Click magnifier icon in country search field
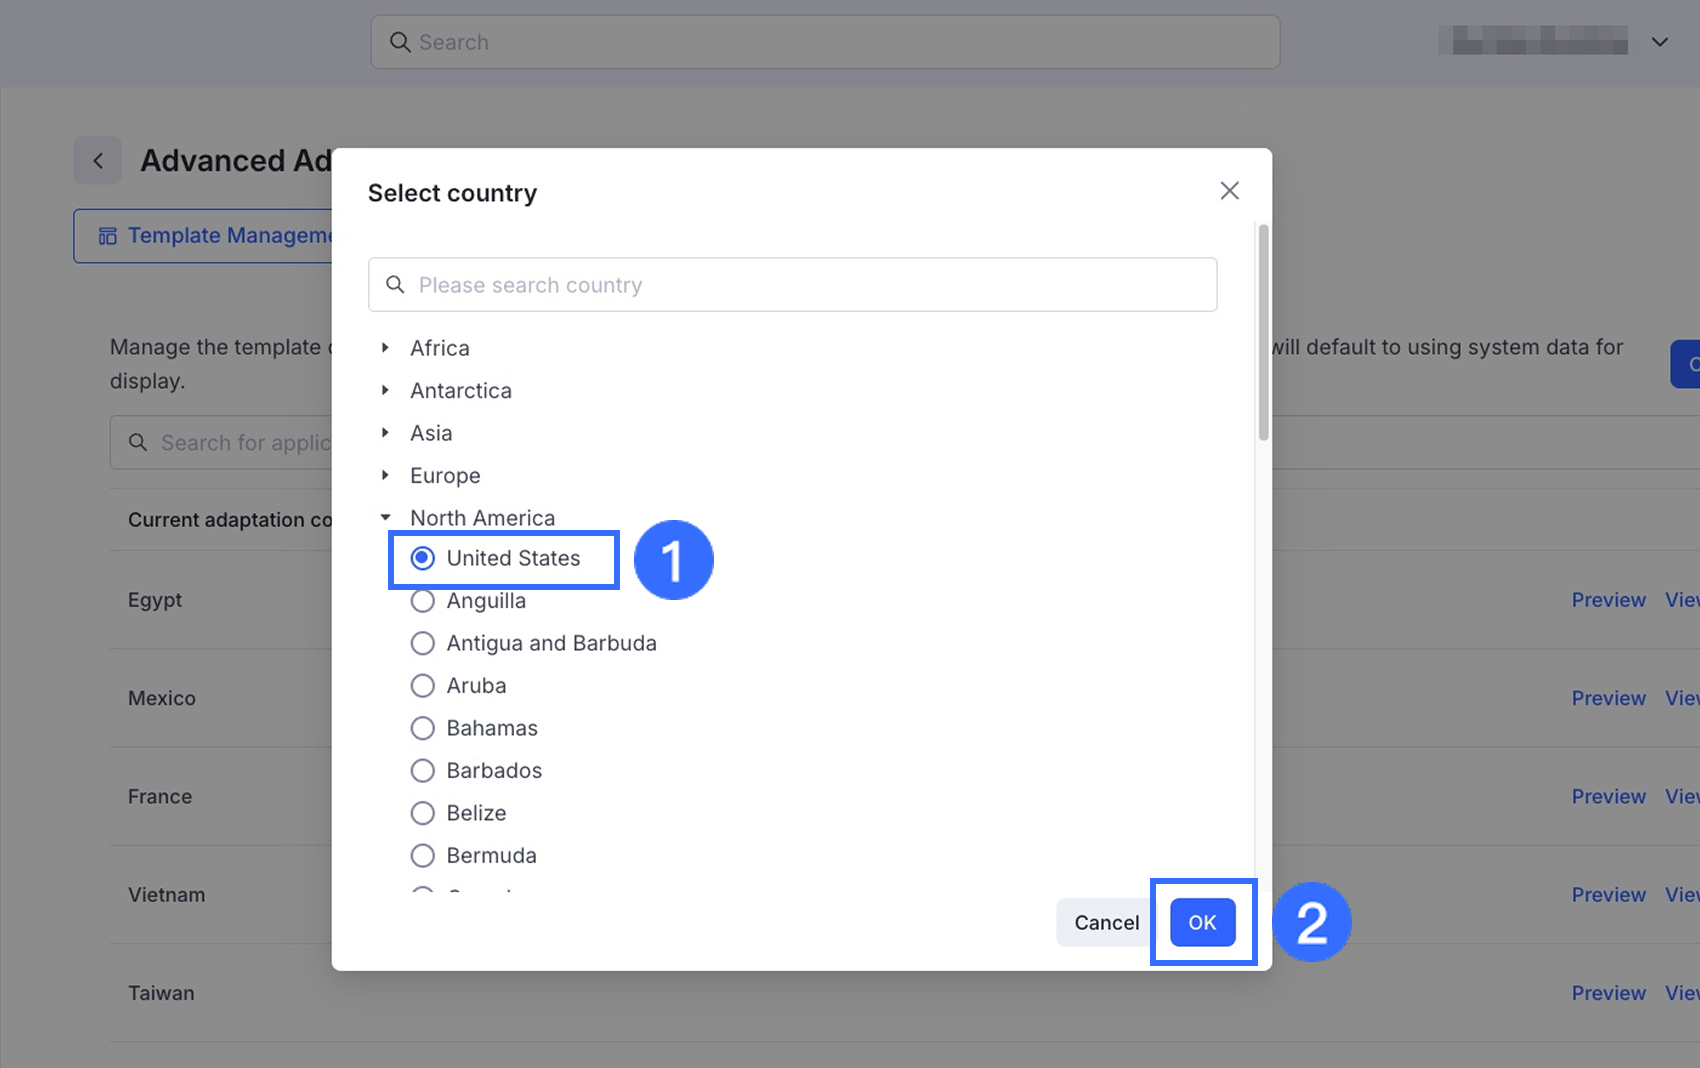This screenshot has height=1068, width=1700. click(x=395, y=285)
